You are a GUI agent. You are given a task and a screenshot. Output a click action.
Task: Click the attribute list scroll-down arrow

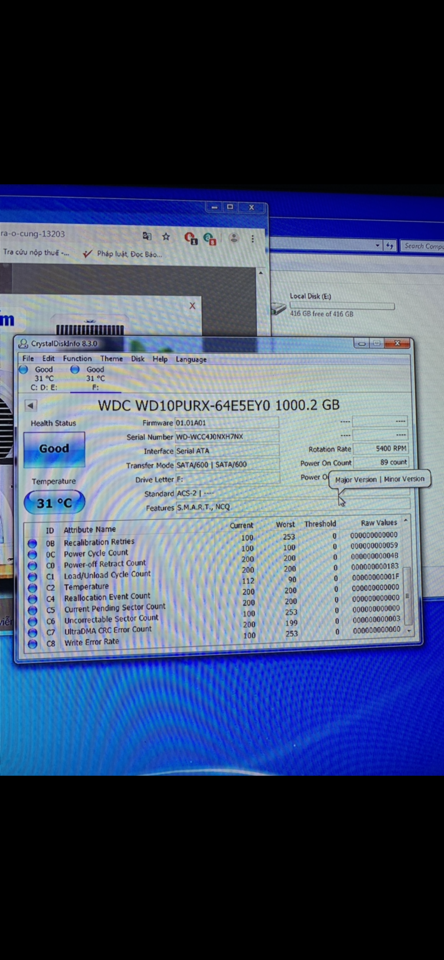click(408, 631)
